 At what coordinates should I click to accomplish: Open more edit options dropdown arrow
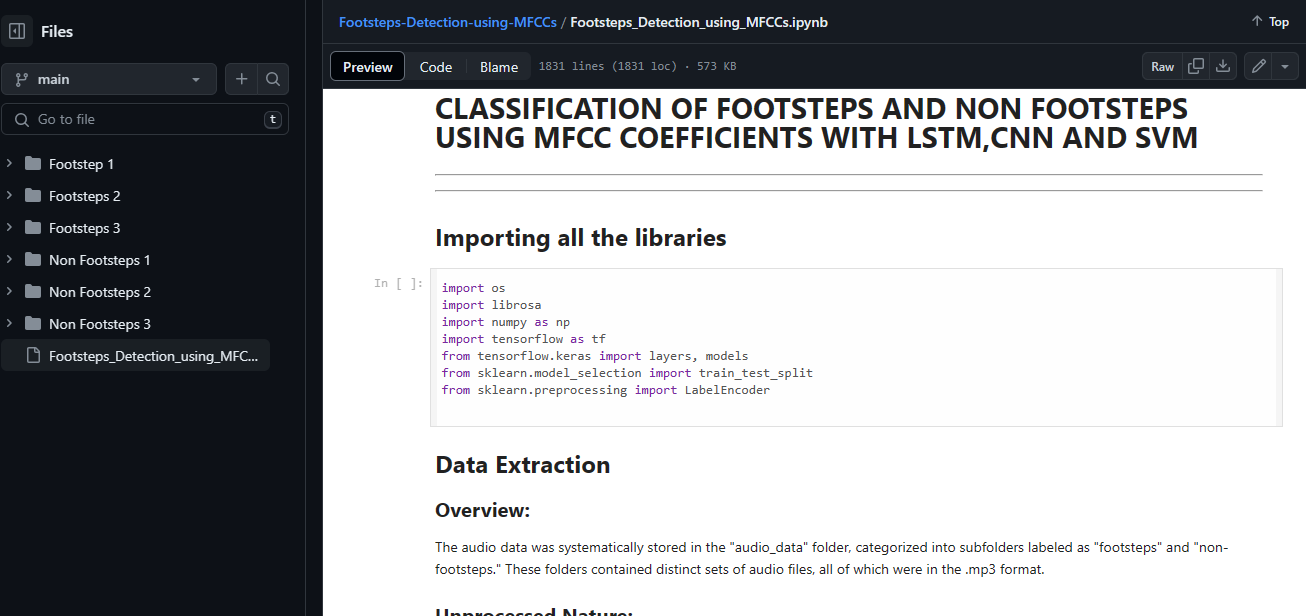coord(1284,66)
